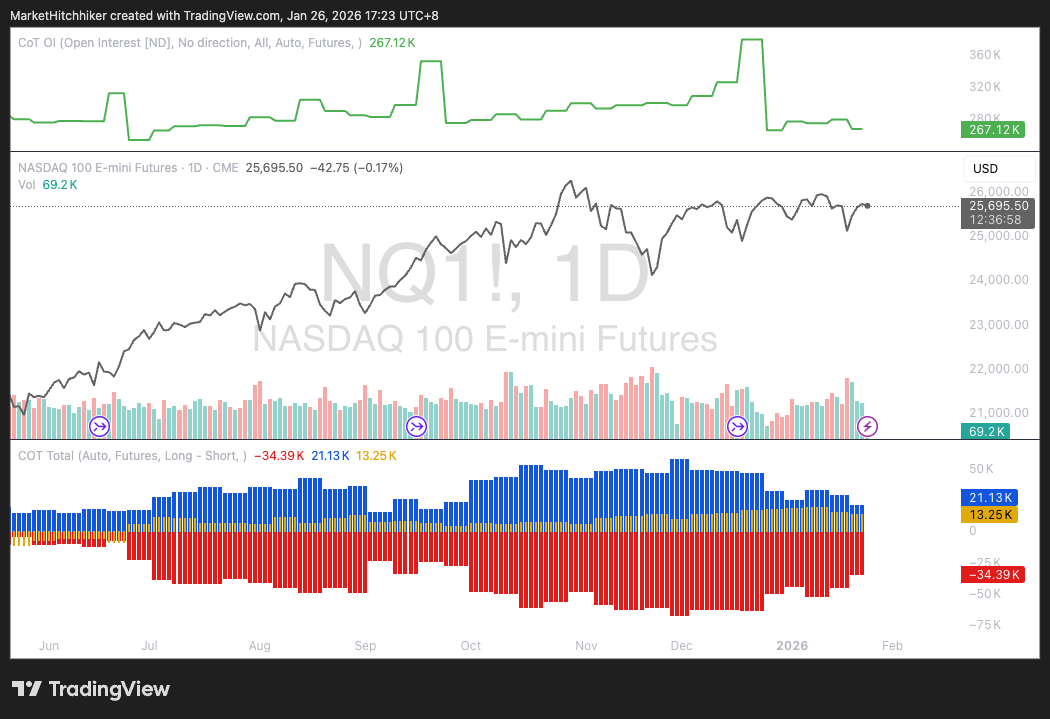1050x719 pixels.
Task: Click the −42.75 (−0.17%) change value
Action: pos(356,168)
